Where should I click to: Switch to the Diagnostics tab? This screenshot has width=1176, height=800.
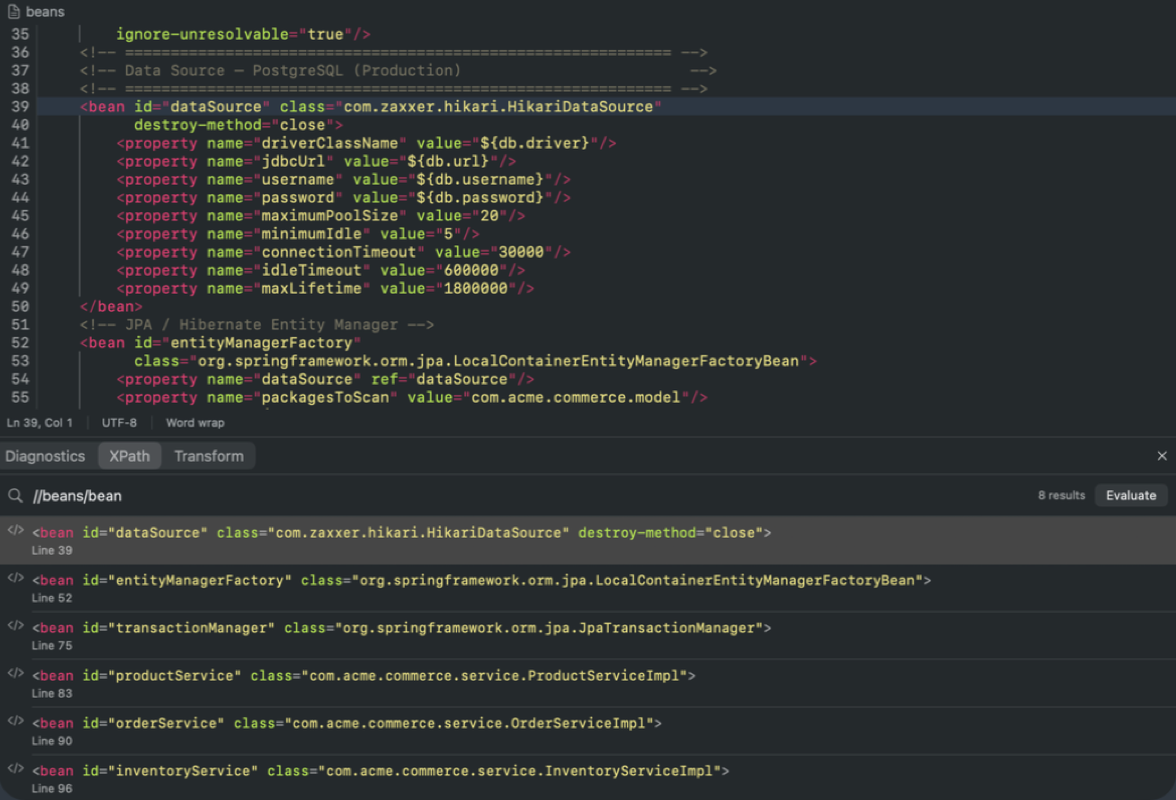click(45, 455)
